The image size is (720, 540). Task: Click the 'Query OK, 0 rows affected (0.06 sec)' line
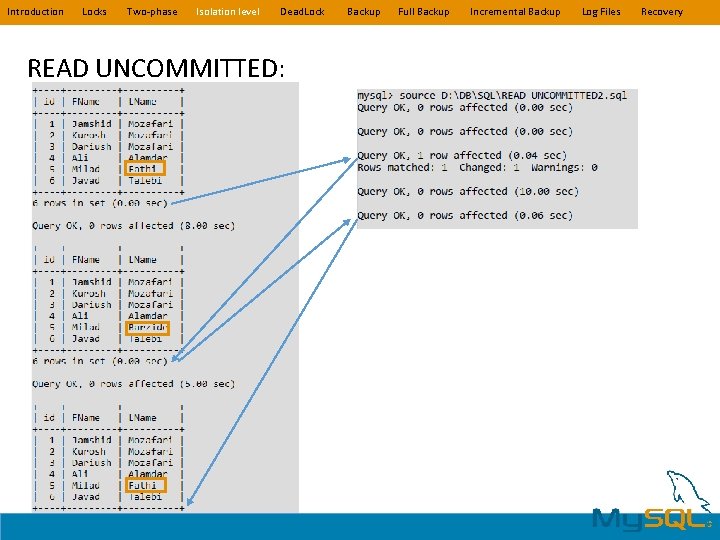(465, 215)
